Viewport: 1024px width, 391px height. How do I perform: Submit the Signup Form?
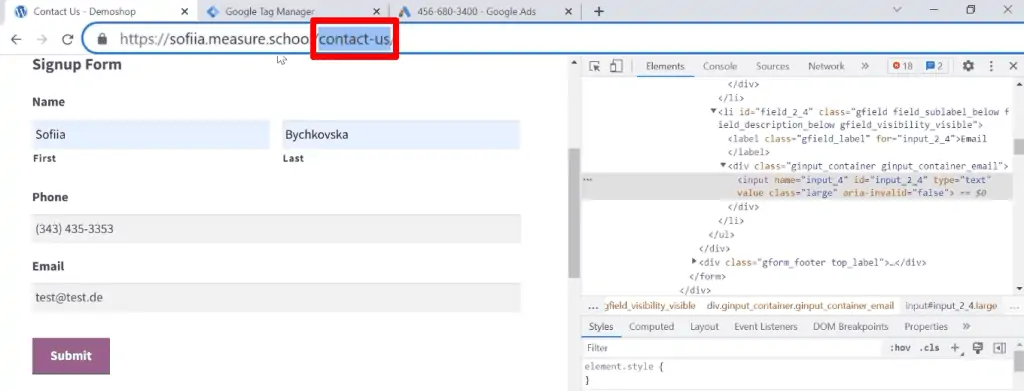71,356
